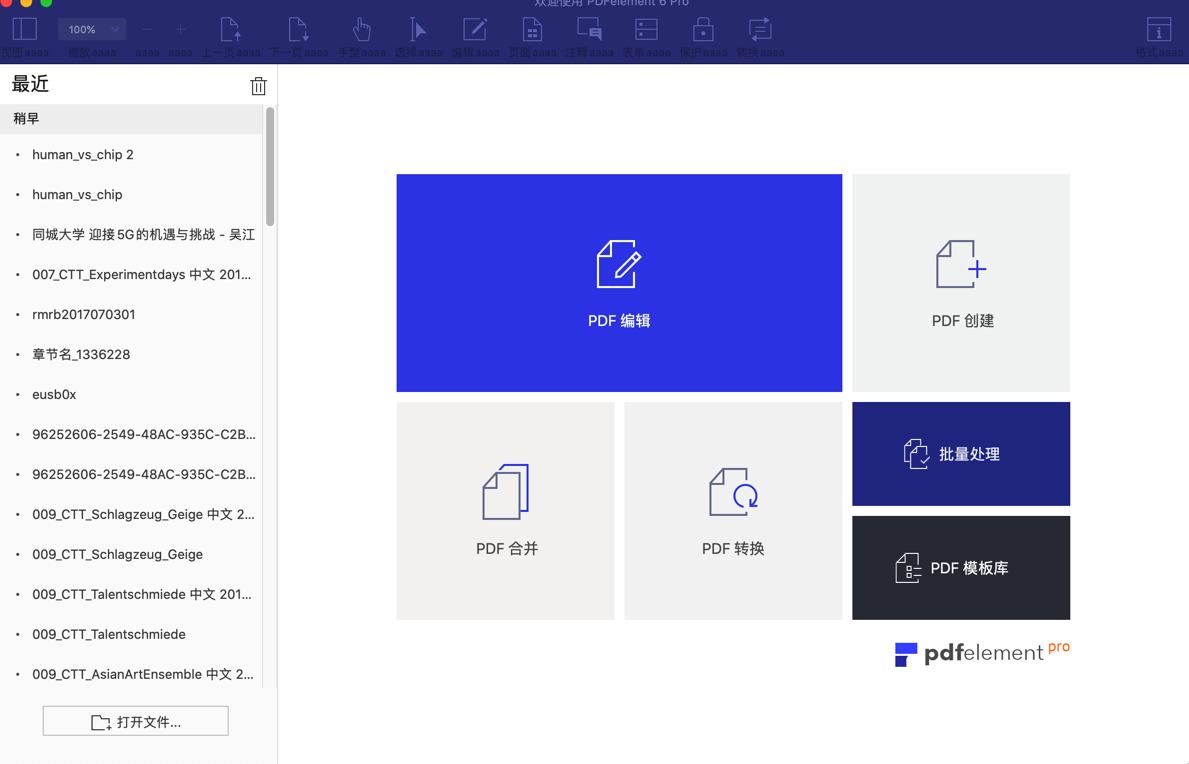The height and width of the screenshot is (764, 1189).
Task: Click the 打开文件... button
Action: (x=136, y=721)
